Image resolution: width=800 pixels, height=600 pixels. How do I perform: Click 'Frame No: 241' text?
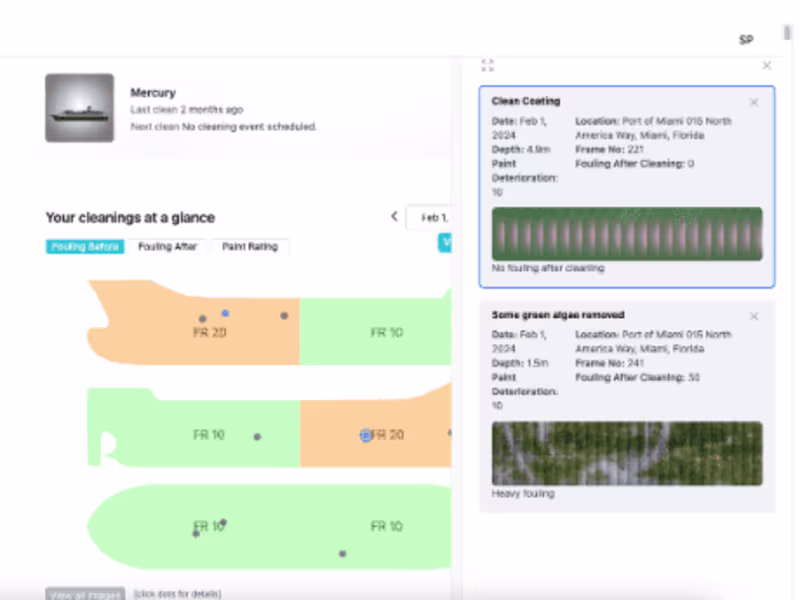(609, 363)
